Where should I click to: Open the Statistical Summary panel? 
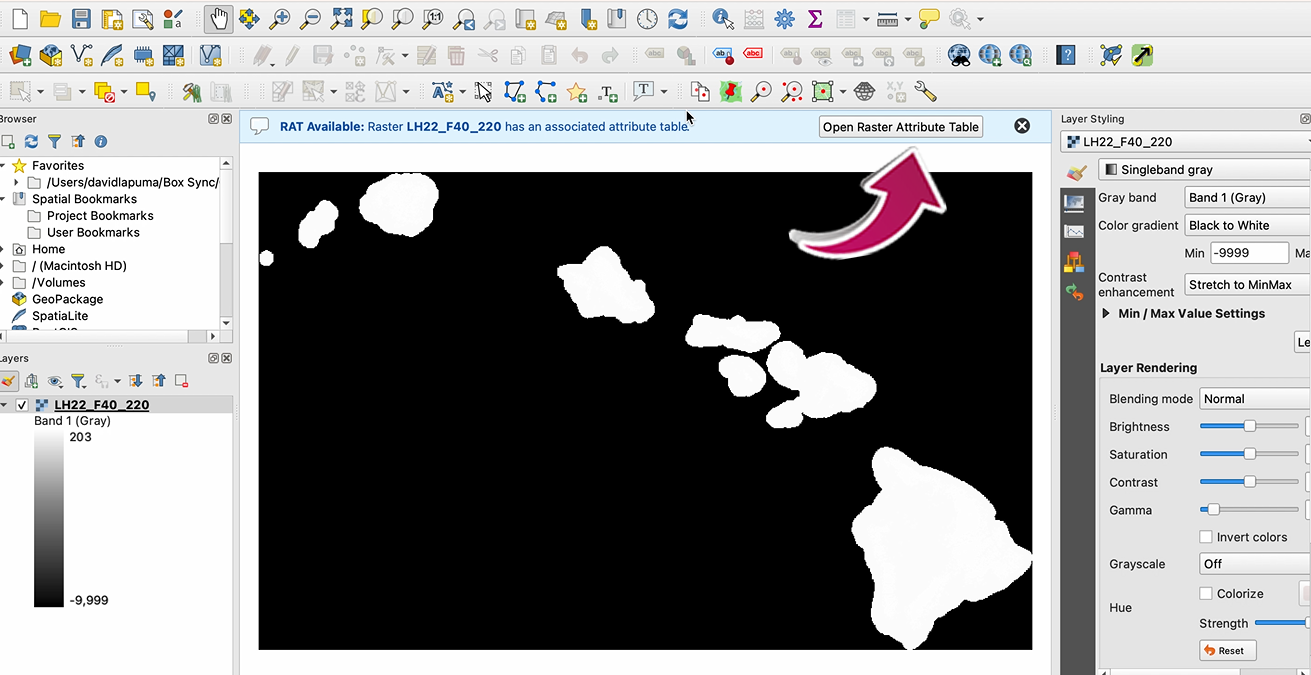(x=817, y=18)
